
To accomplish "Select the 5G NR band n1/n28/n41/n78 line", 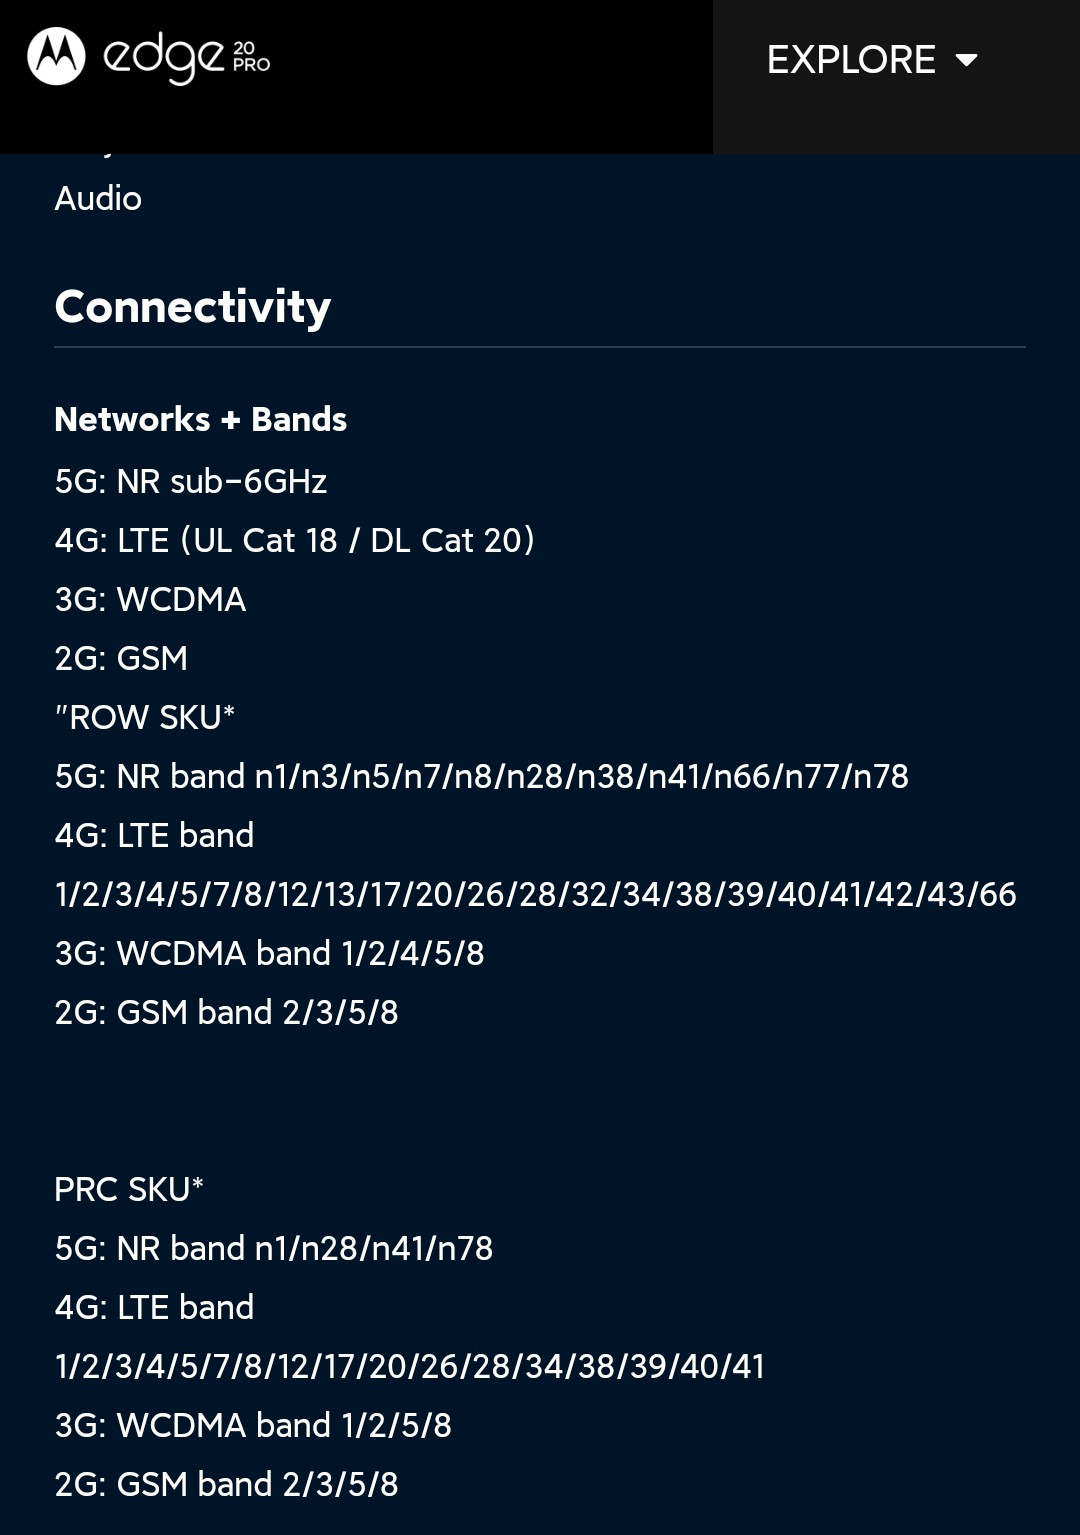I will pyautogui.click(x=274, y=1248).
